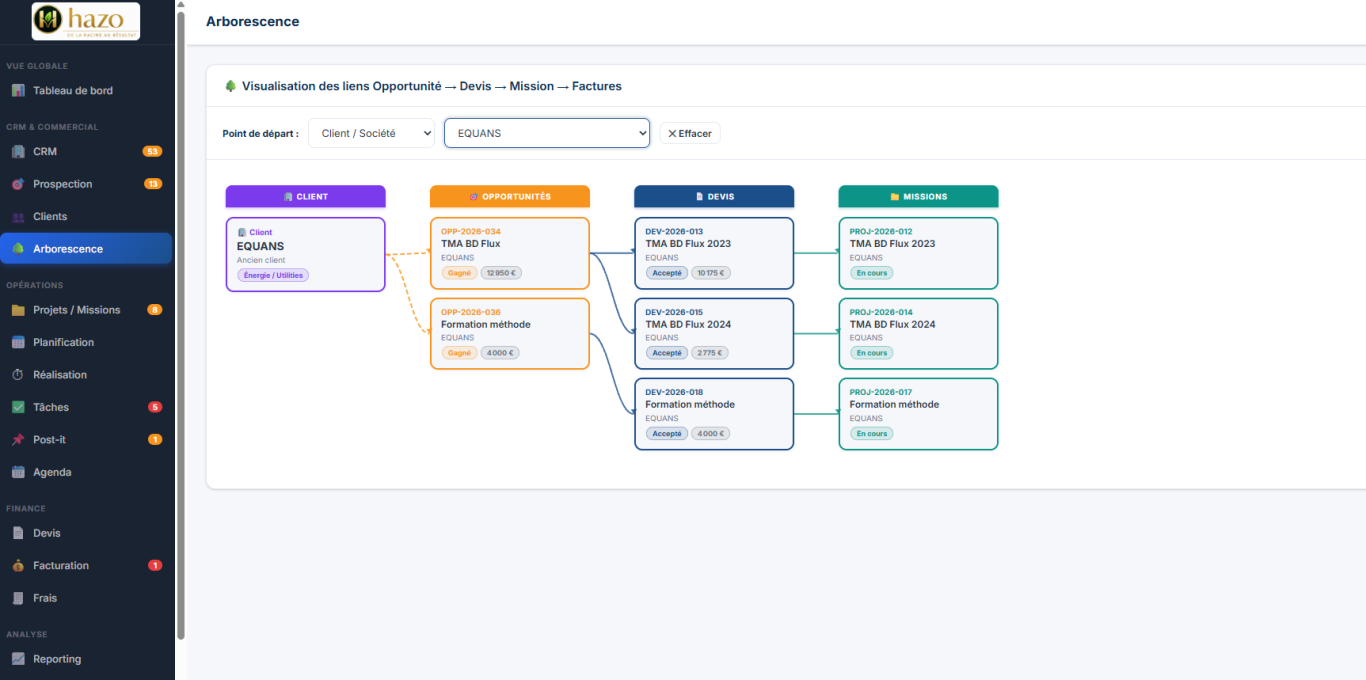Click the Post-it pin icon
The height and width of the screenshot is (680, 1366).
point(18,440)
